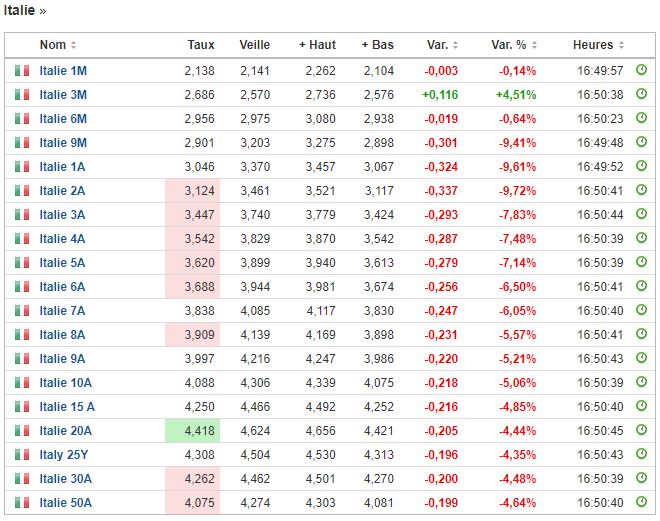Open the Italie 2A bond link

(x=62, y=191)
